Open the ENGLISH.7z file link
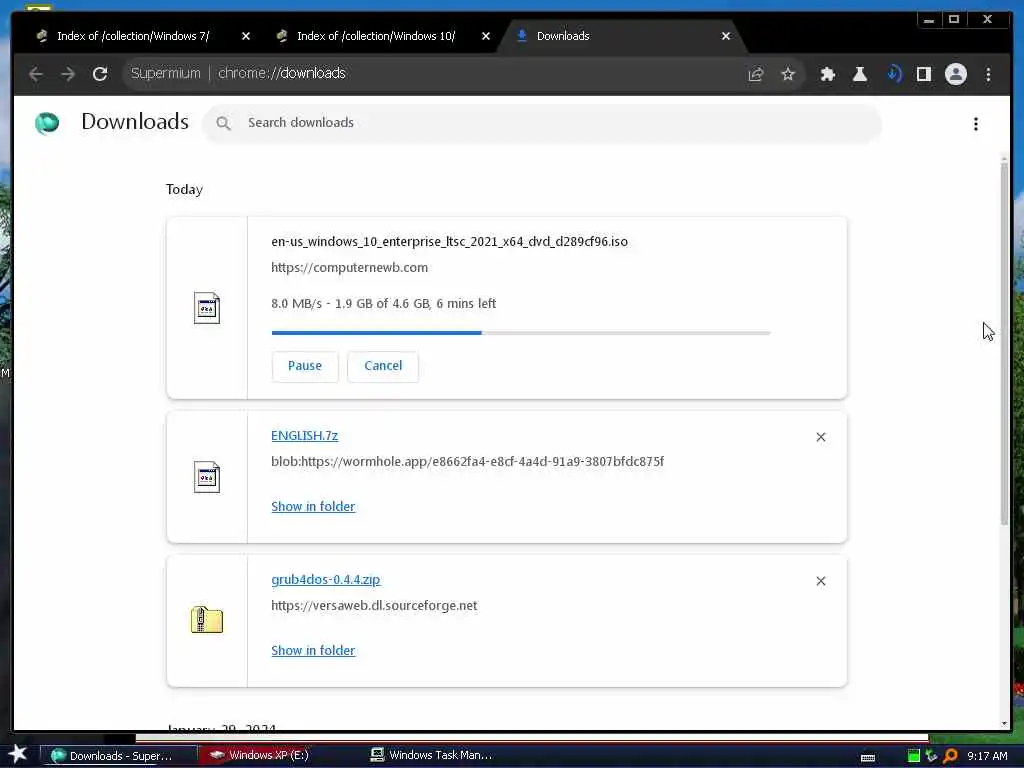 pyautogui.click(x=304, y=436)
